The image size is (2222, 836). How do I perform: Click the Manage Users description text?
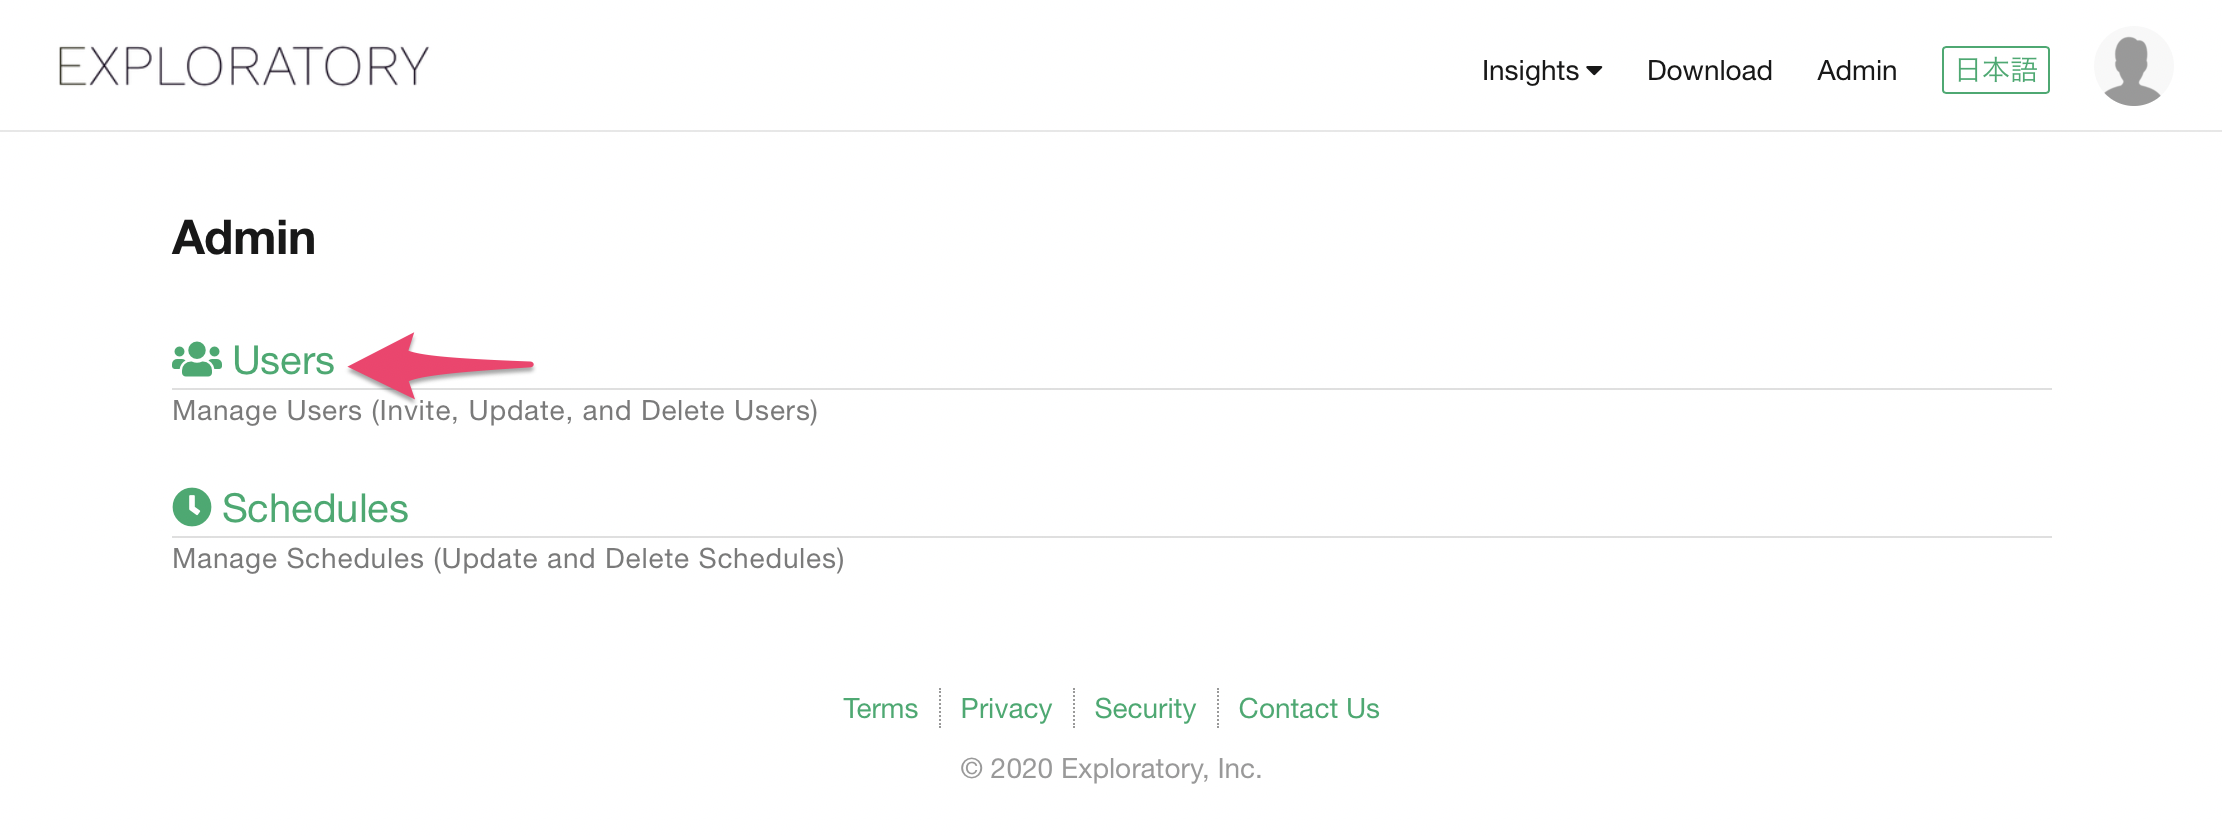(495, 411)
